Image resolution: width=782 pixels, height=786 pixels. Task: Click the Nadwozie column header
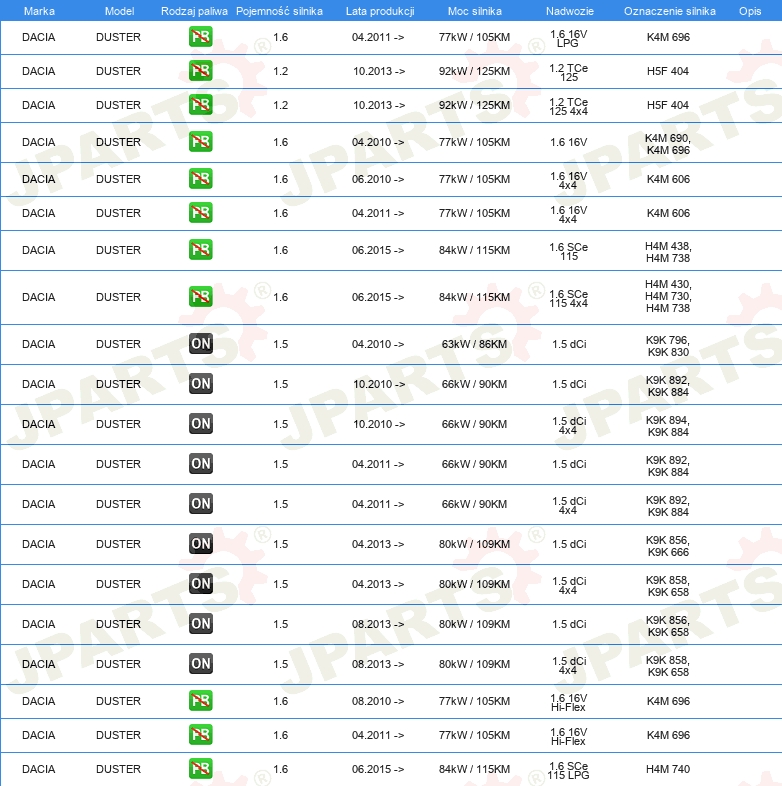click(569, 11)
